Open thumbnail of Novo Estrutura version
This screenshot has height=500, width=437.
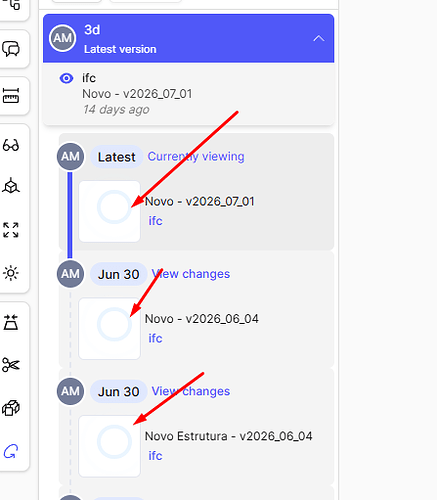[x=109, y=446]
